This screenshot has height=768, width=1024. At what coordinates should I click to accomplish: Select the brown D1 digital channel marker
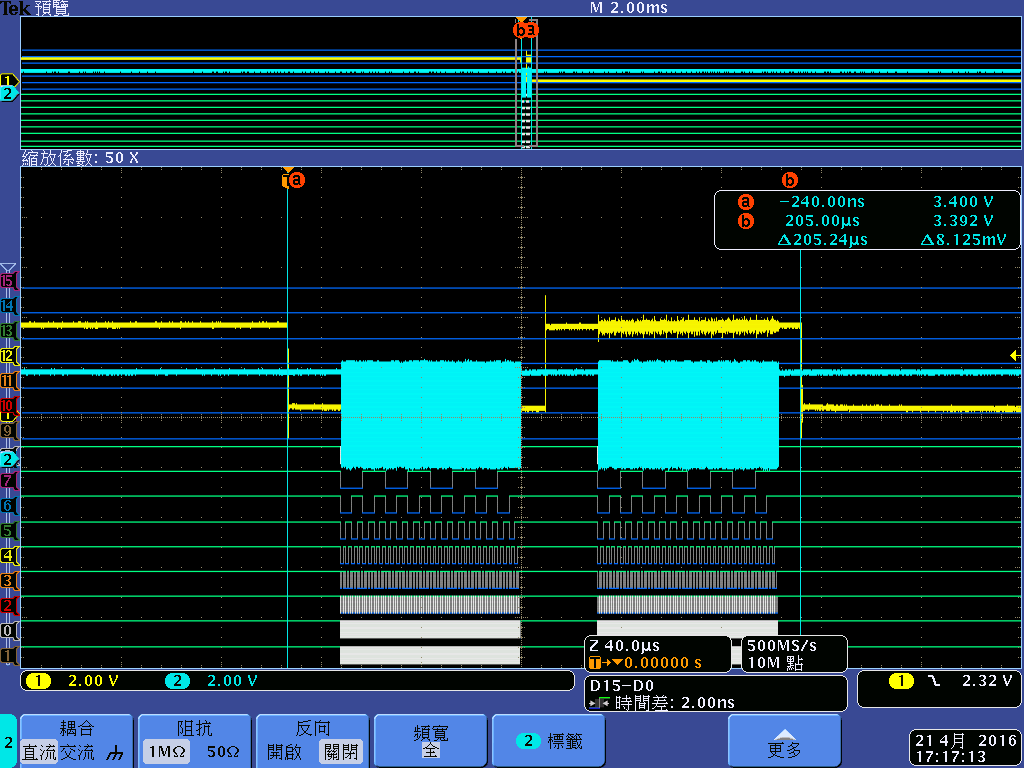[8, 656]
